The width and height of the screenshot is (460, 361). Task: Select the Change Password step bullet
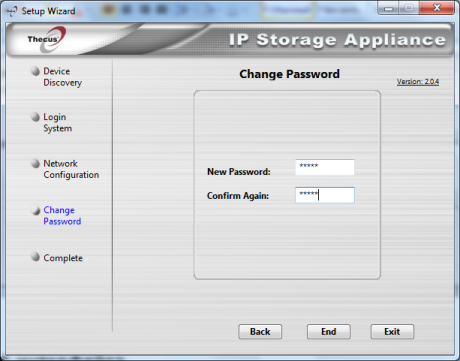(35, 210)
